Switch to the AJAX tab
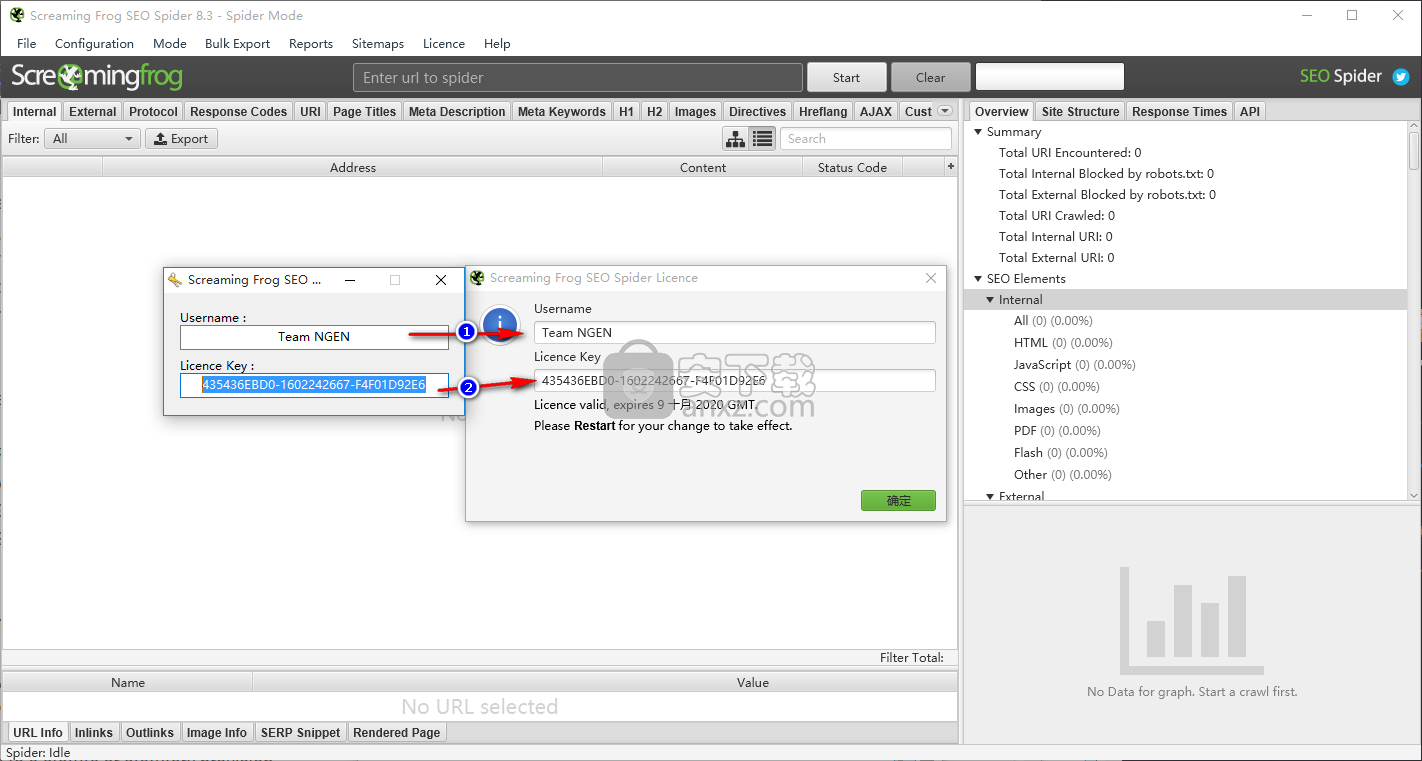The width and height of the screenshot is (1422, 761). (x=876, y=111)
